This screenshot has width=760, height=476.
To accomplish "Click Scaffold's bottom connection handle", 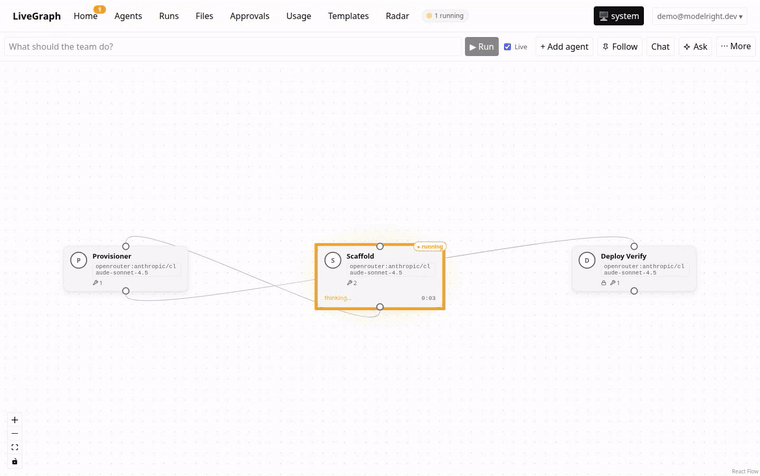I will [x=380, y=307].
